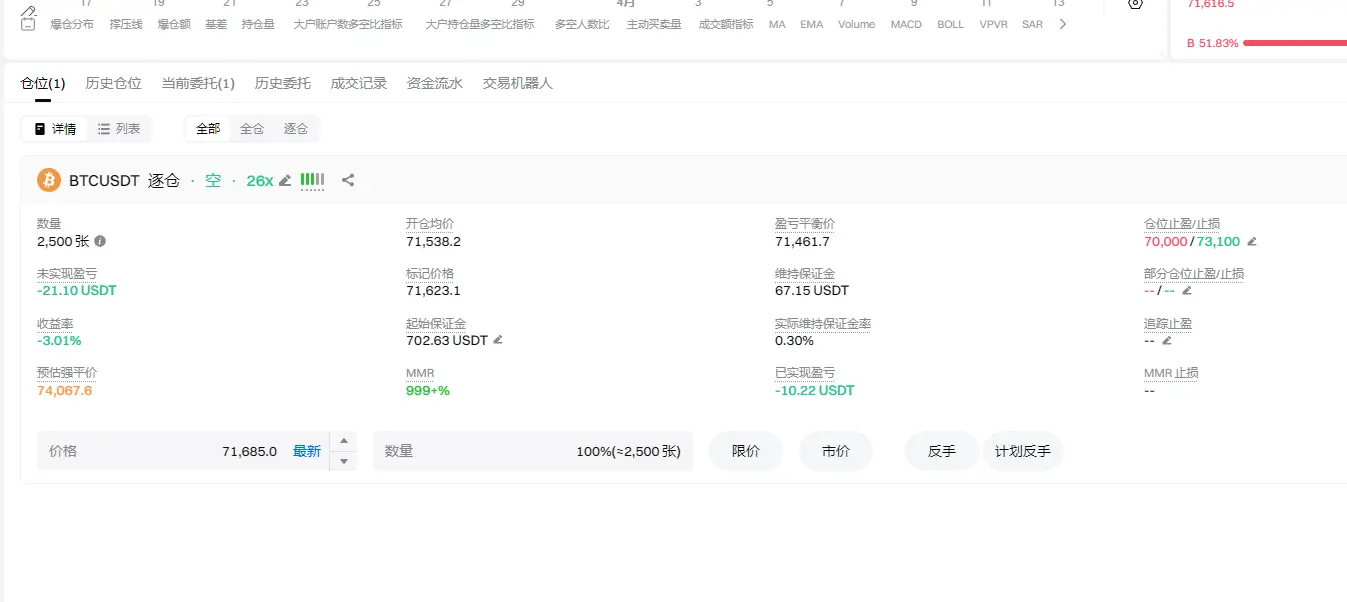The image size is (1347, 602).
Task: Open the 仓位(1) tab
Action: point(43,83)
